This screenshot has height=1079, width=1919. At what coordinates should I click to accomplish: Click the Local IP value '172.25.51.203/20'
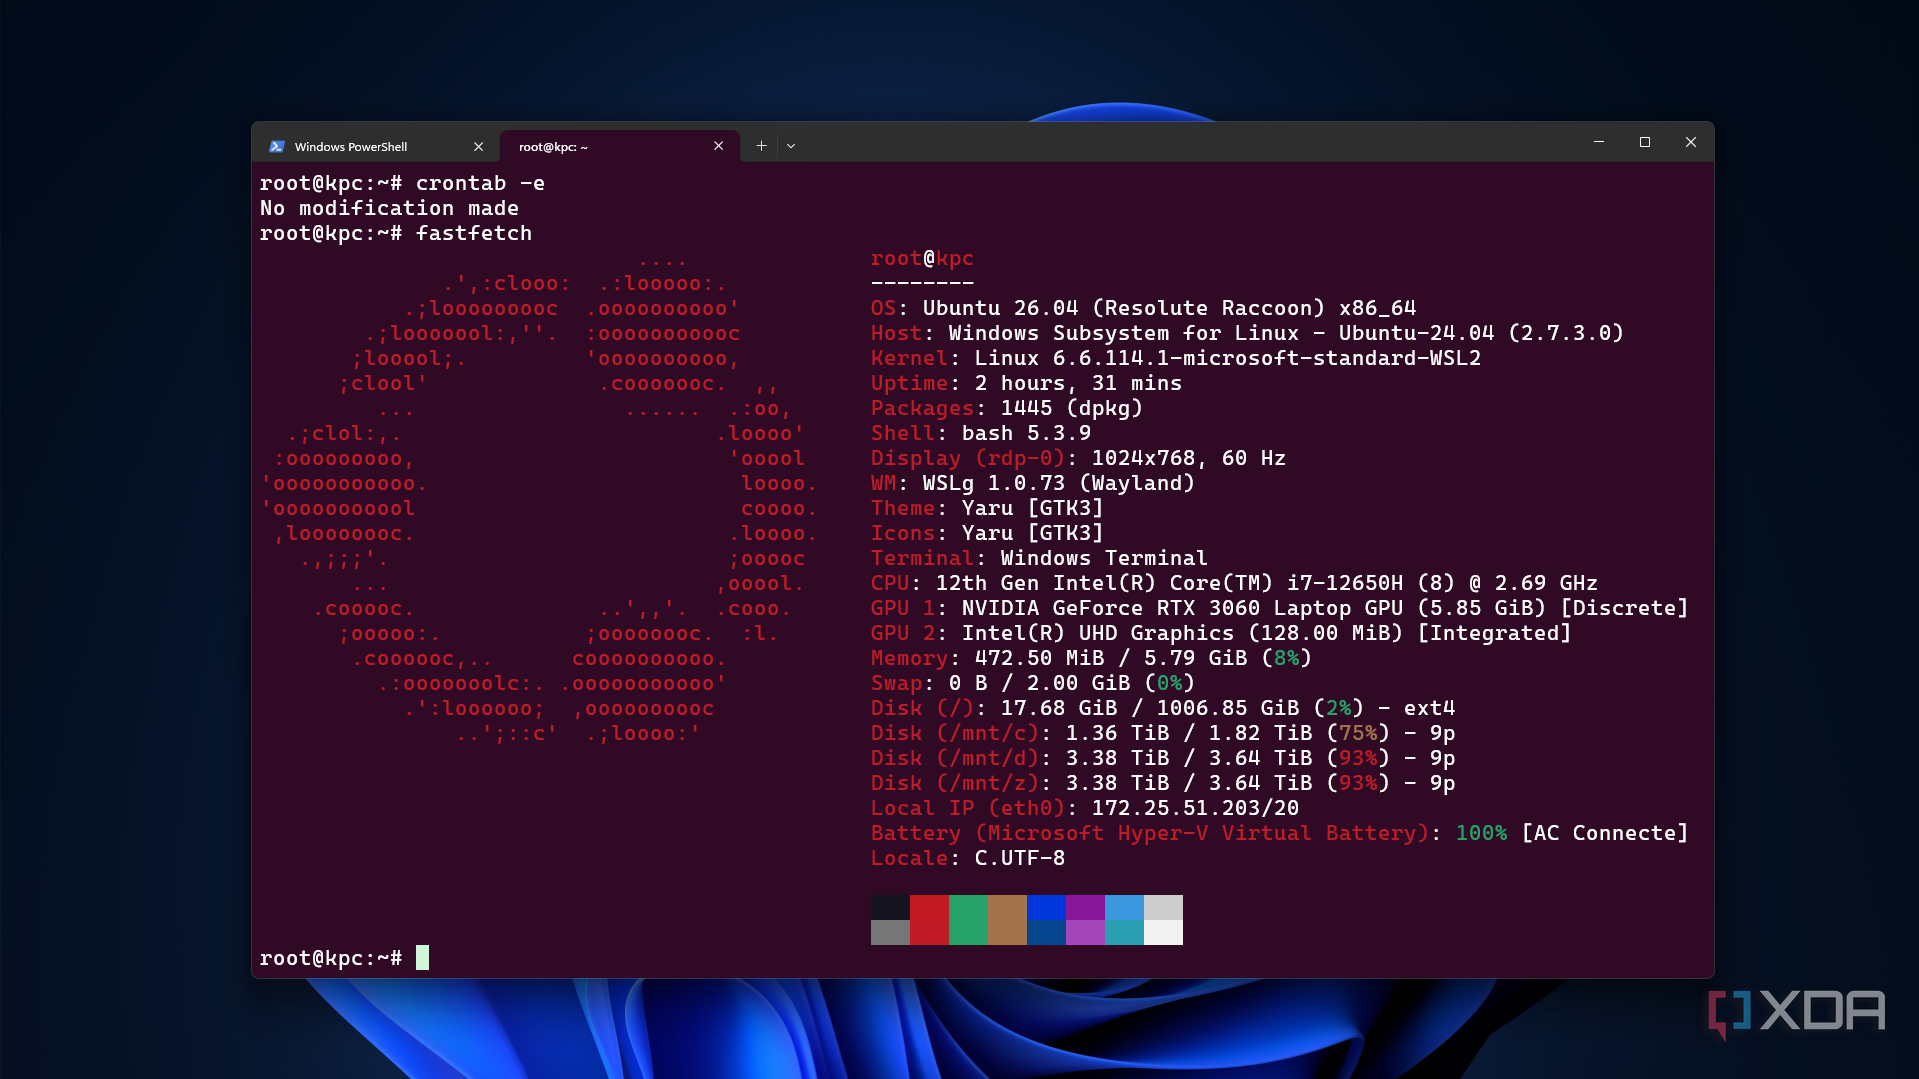click(1195, 808)
